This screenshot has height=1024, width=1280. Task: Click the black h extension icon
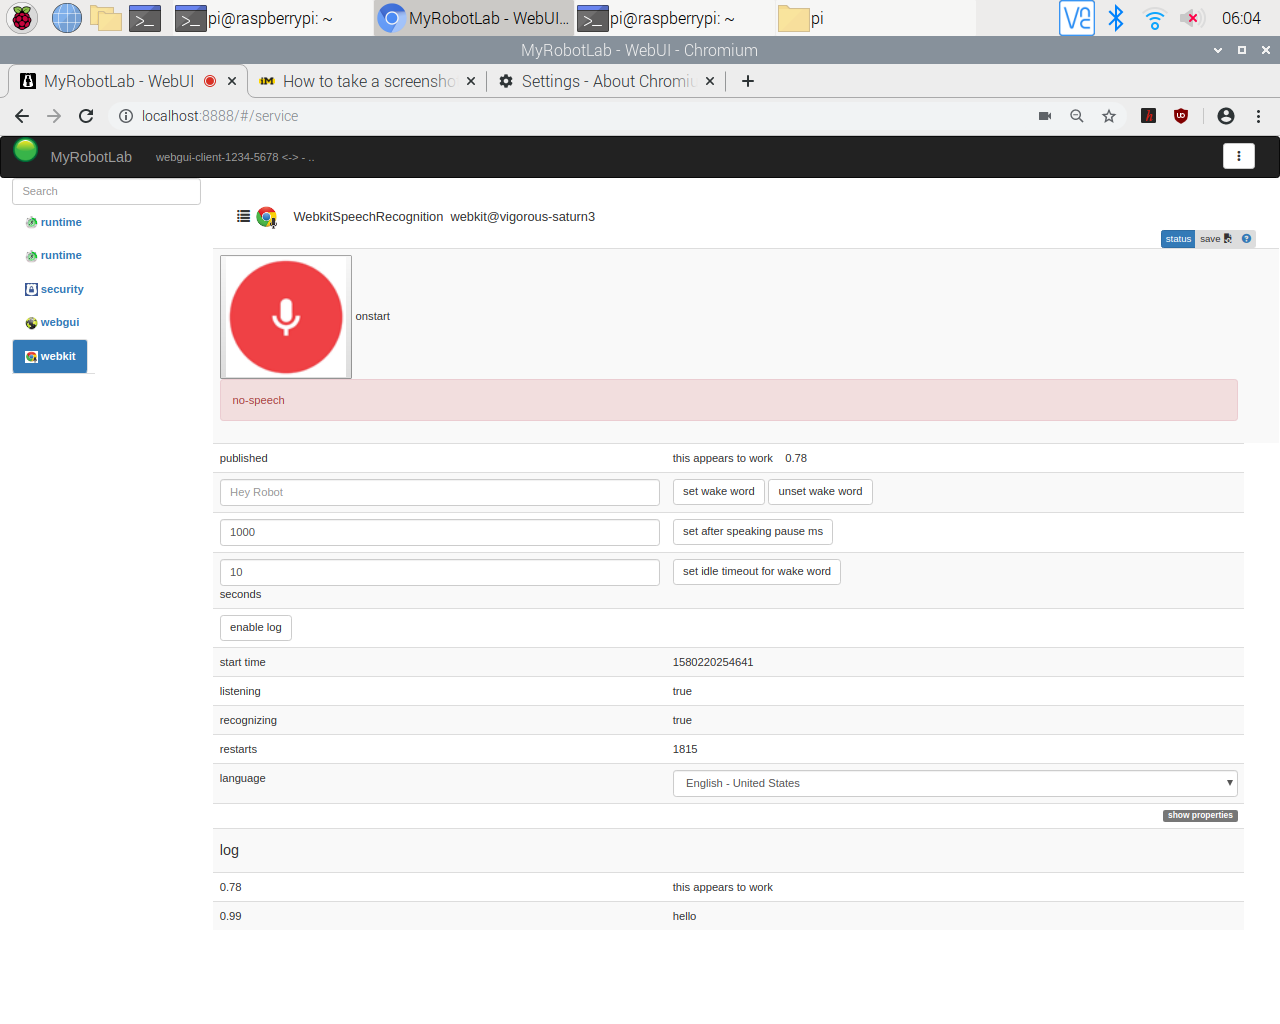(x=1149, y=116)
